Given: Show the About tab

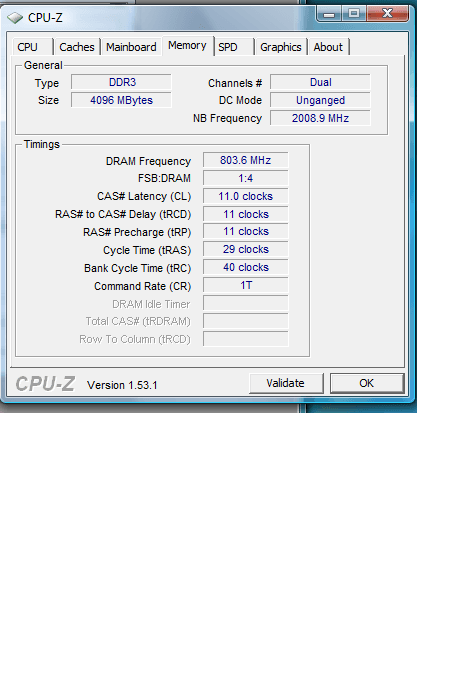Looking at the screenshot, I should [x=328, y=47].
